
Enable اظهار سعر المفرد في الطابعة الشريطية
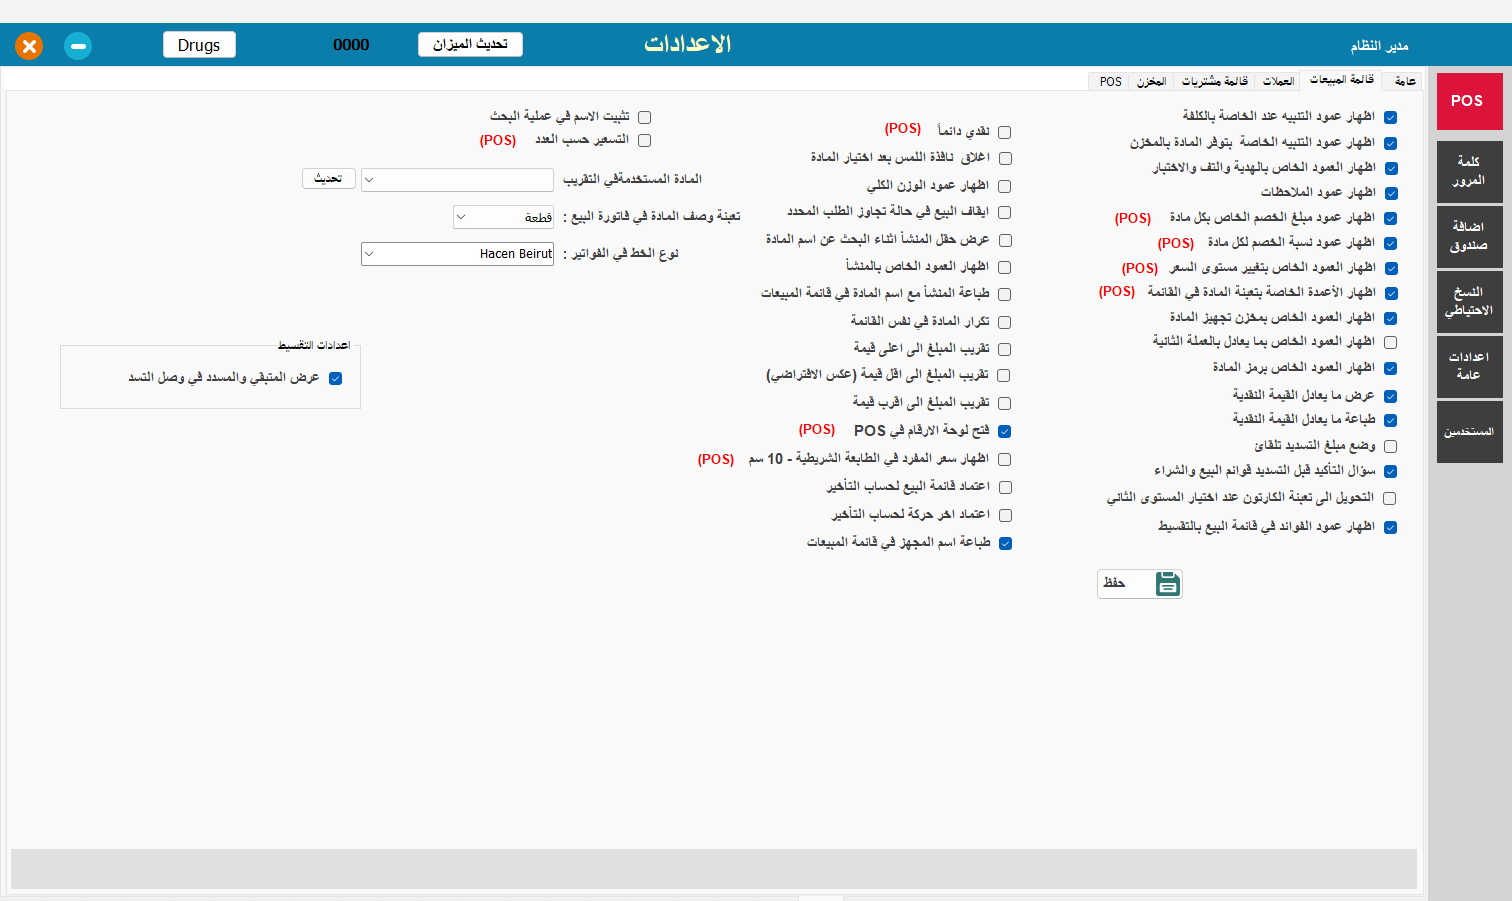pyautogui.click(x=1005, y=459)
